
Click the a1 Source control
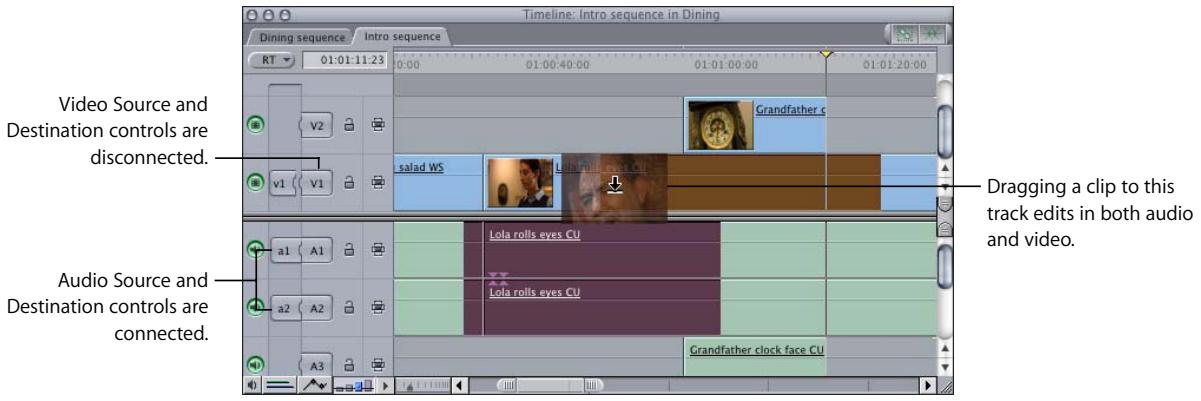pos(284,250)
